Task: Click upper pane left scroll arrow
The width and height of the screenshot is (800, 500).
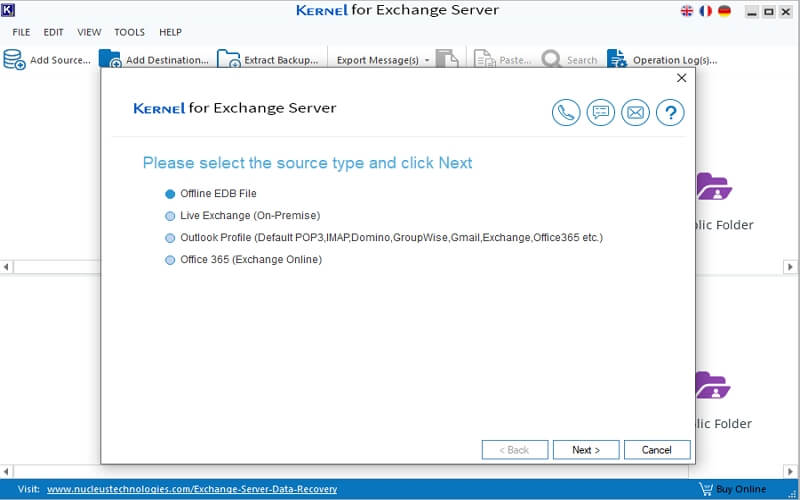Action: point(6,267)
